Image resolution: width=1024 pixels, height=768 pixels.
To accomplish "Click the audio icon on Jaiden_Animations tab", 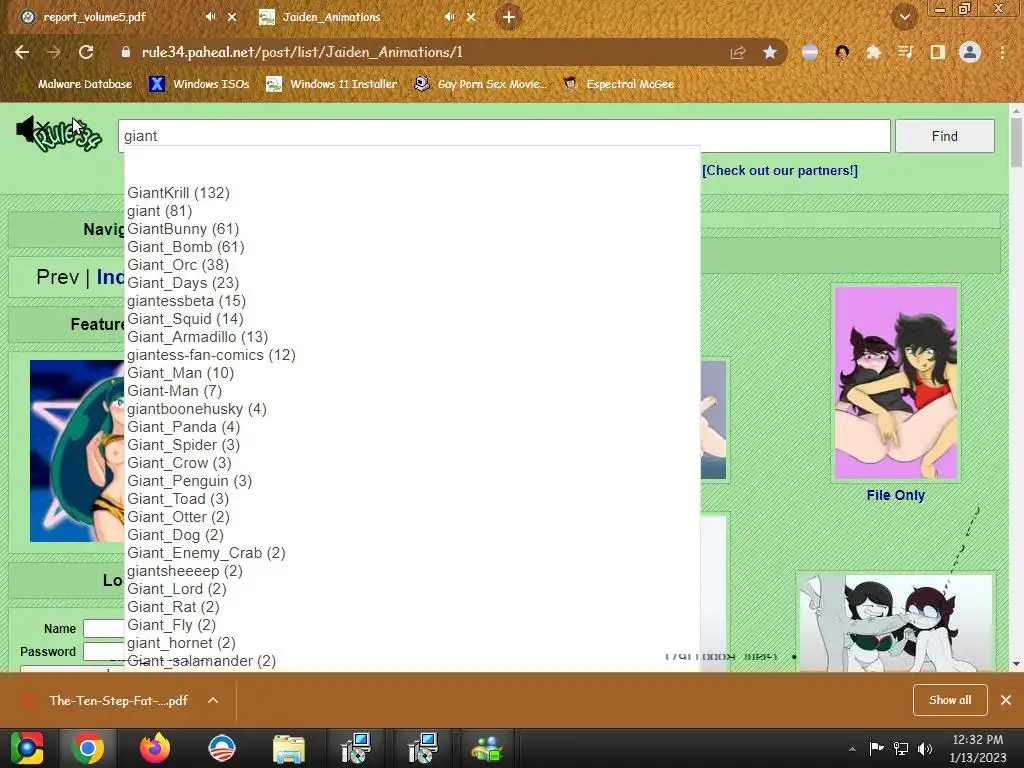I will (x=449, y=17).
